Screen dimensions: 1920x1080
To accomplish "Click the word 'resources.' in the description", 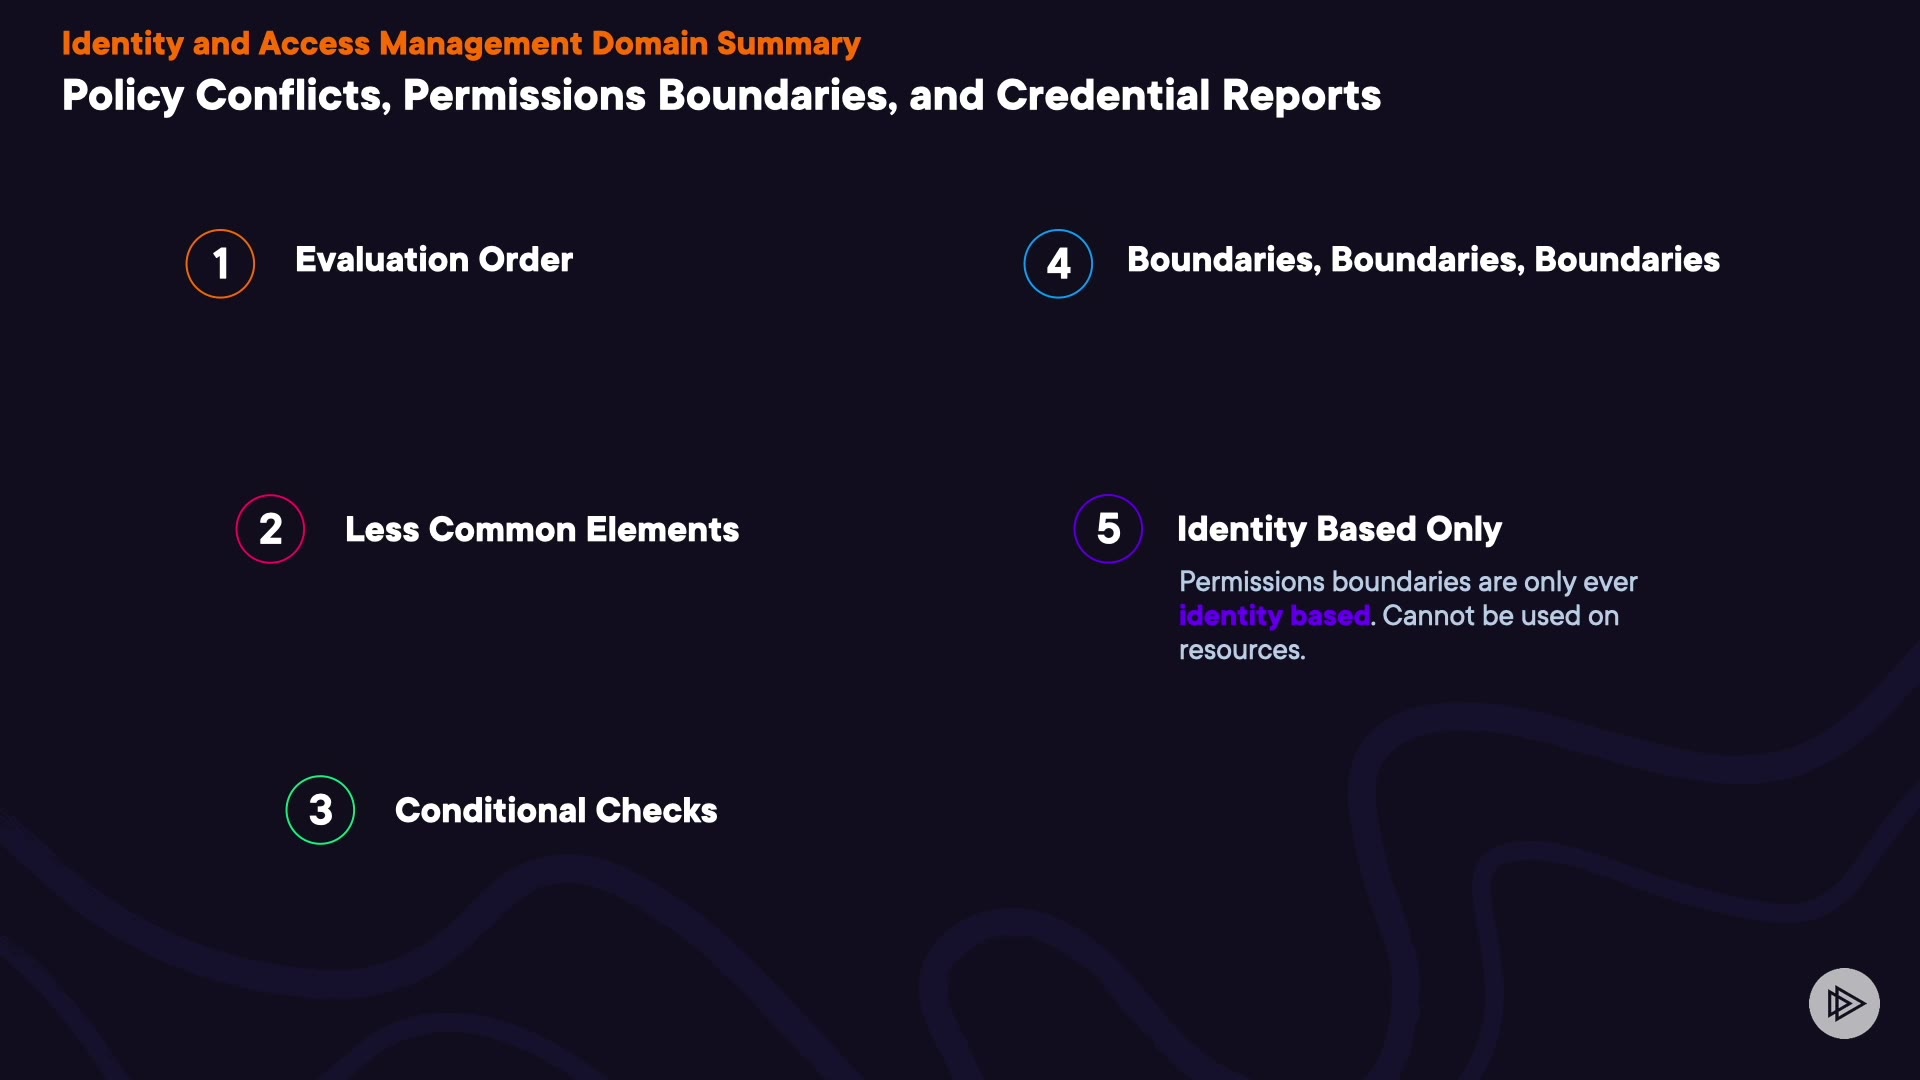I will pos(1242,650).
